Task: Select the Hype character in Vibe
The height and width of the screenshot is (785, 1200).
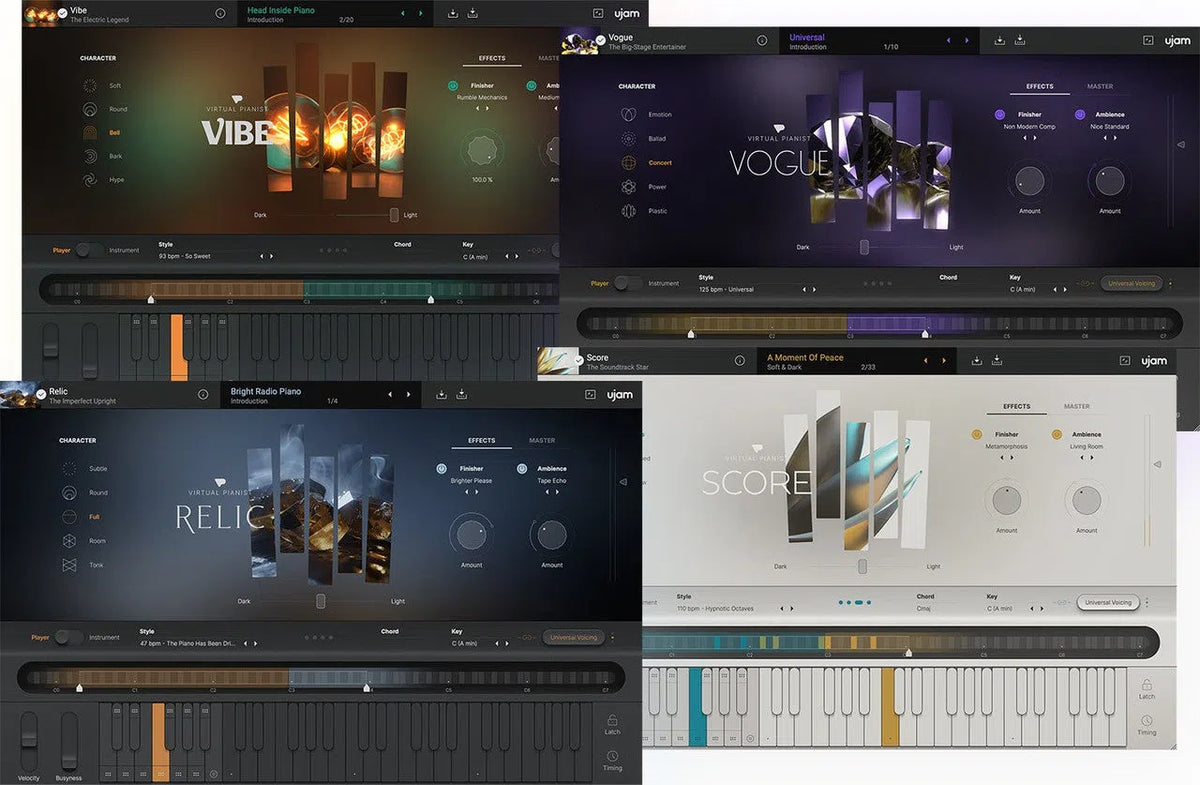Action: [113, 180]
